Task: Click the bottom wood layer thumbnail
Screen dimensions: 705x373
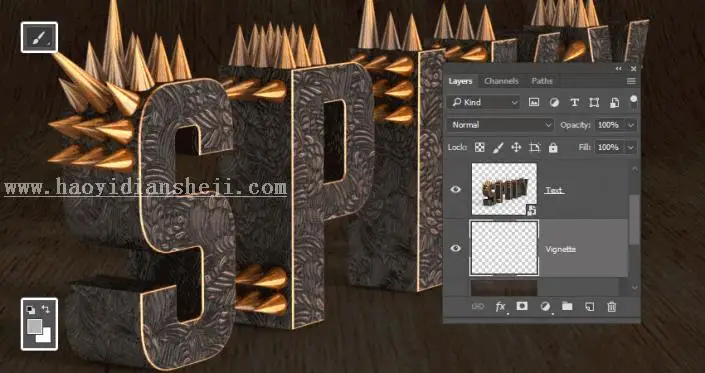Action: [x=504, y=288]
